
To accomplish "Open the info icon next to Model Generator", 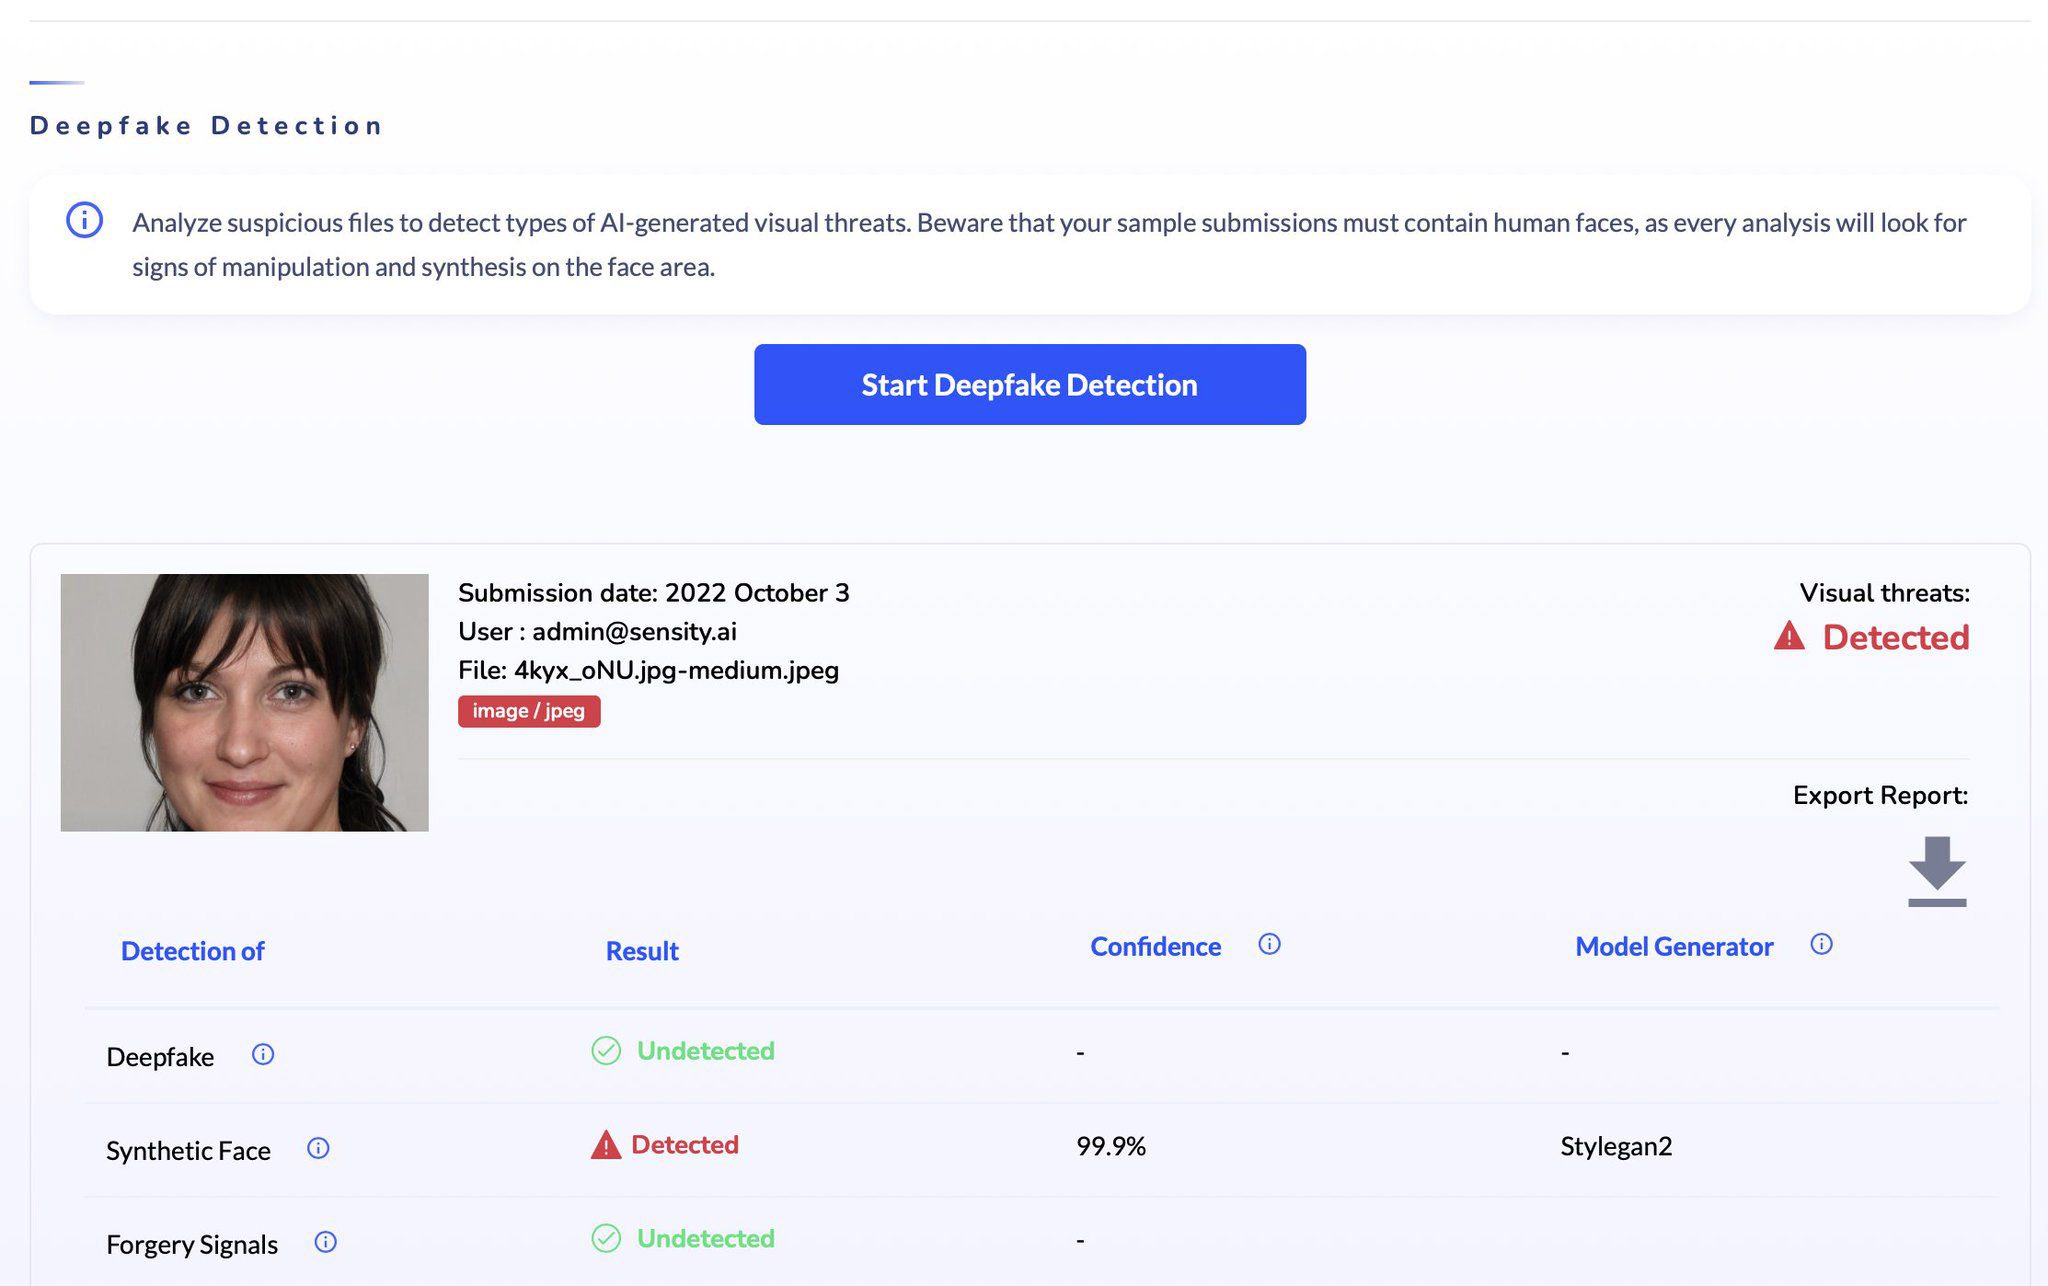I will (x=1821, y=944).
